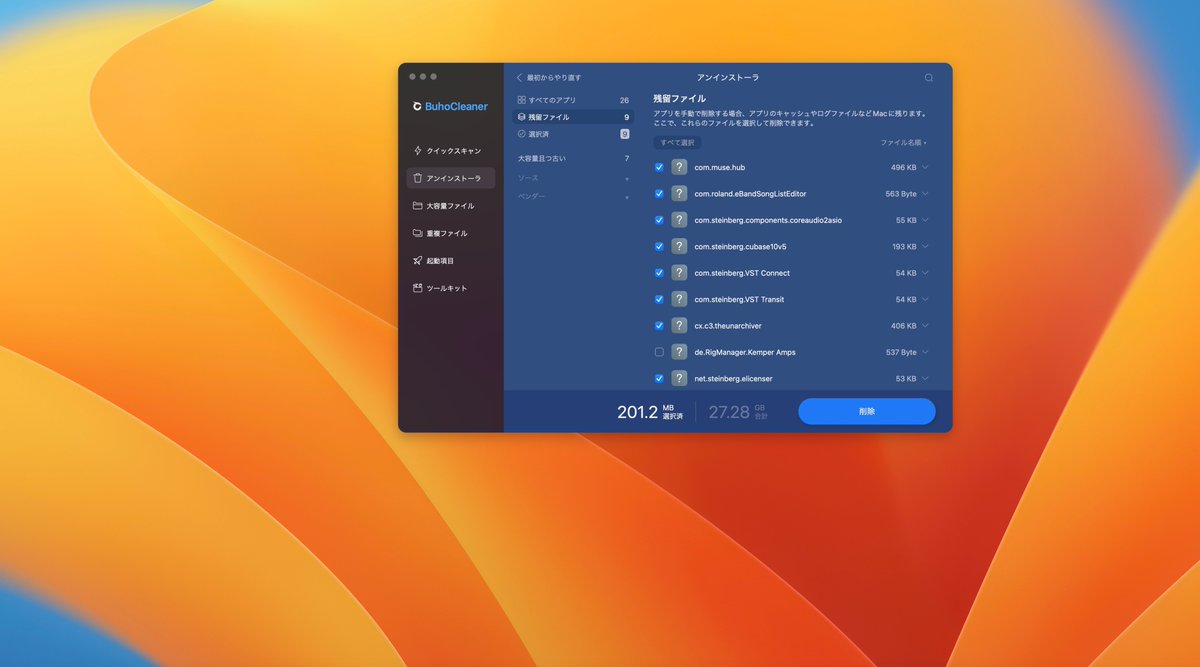The image size is (1200, 667).
Task: Click the elicenser question-mark icon
Action: (x=679, y=379)
